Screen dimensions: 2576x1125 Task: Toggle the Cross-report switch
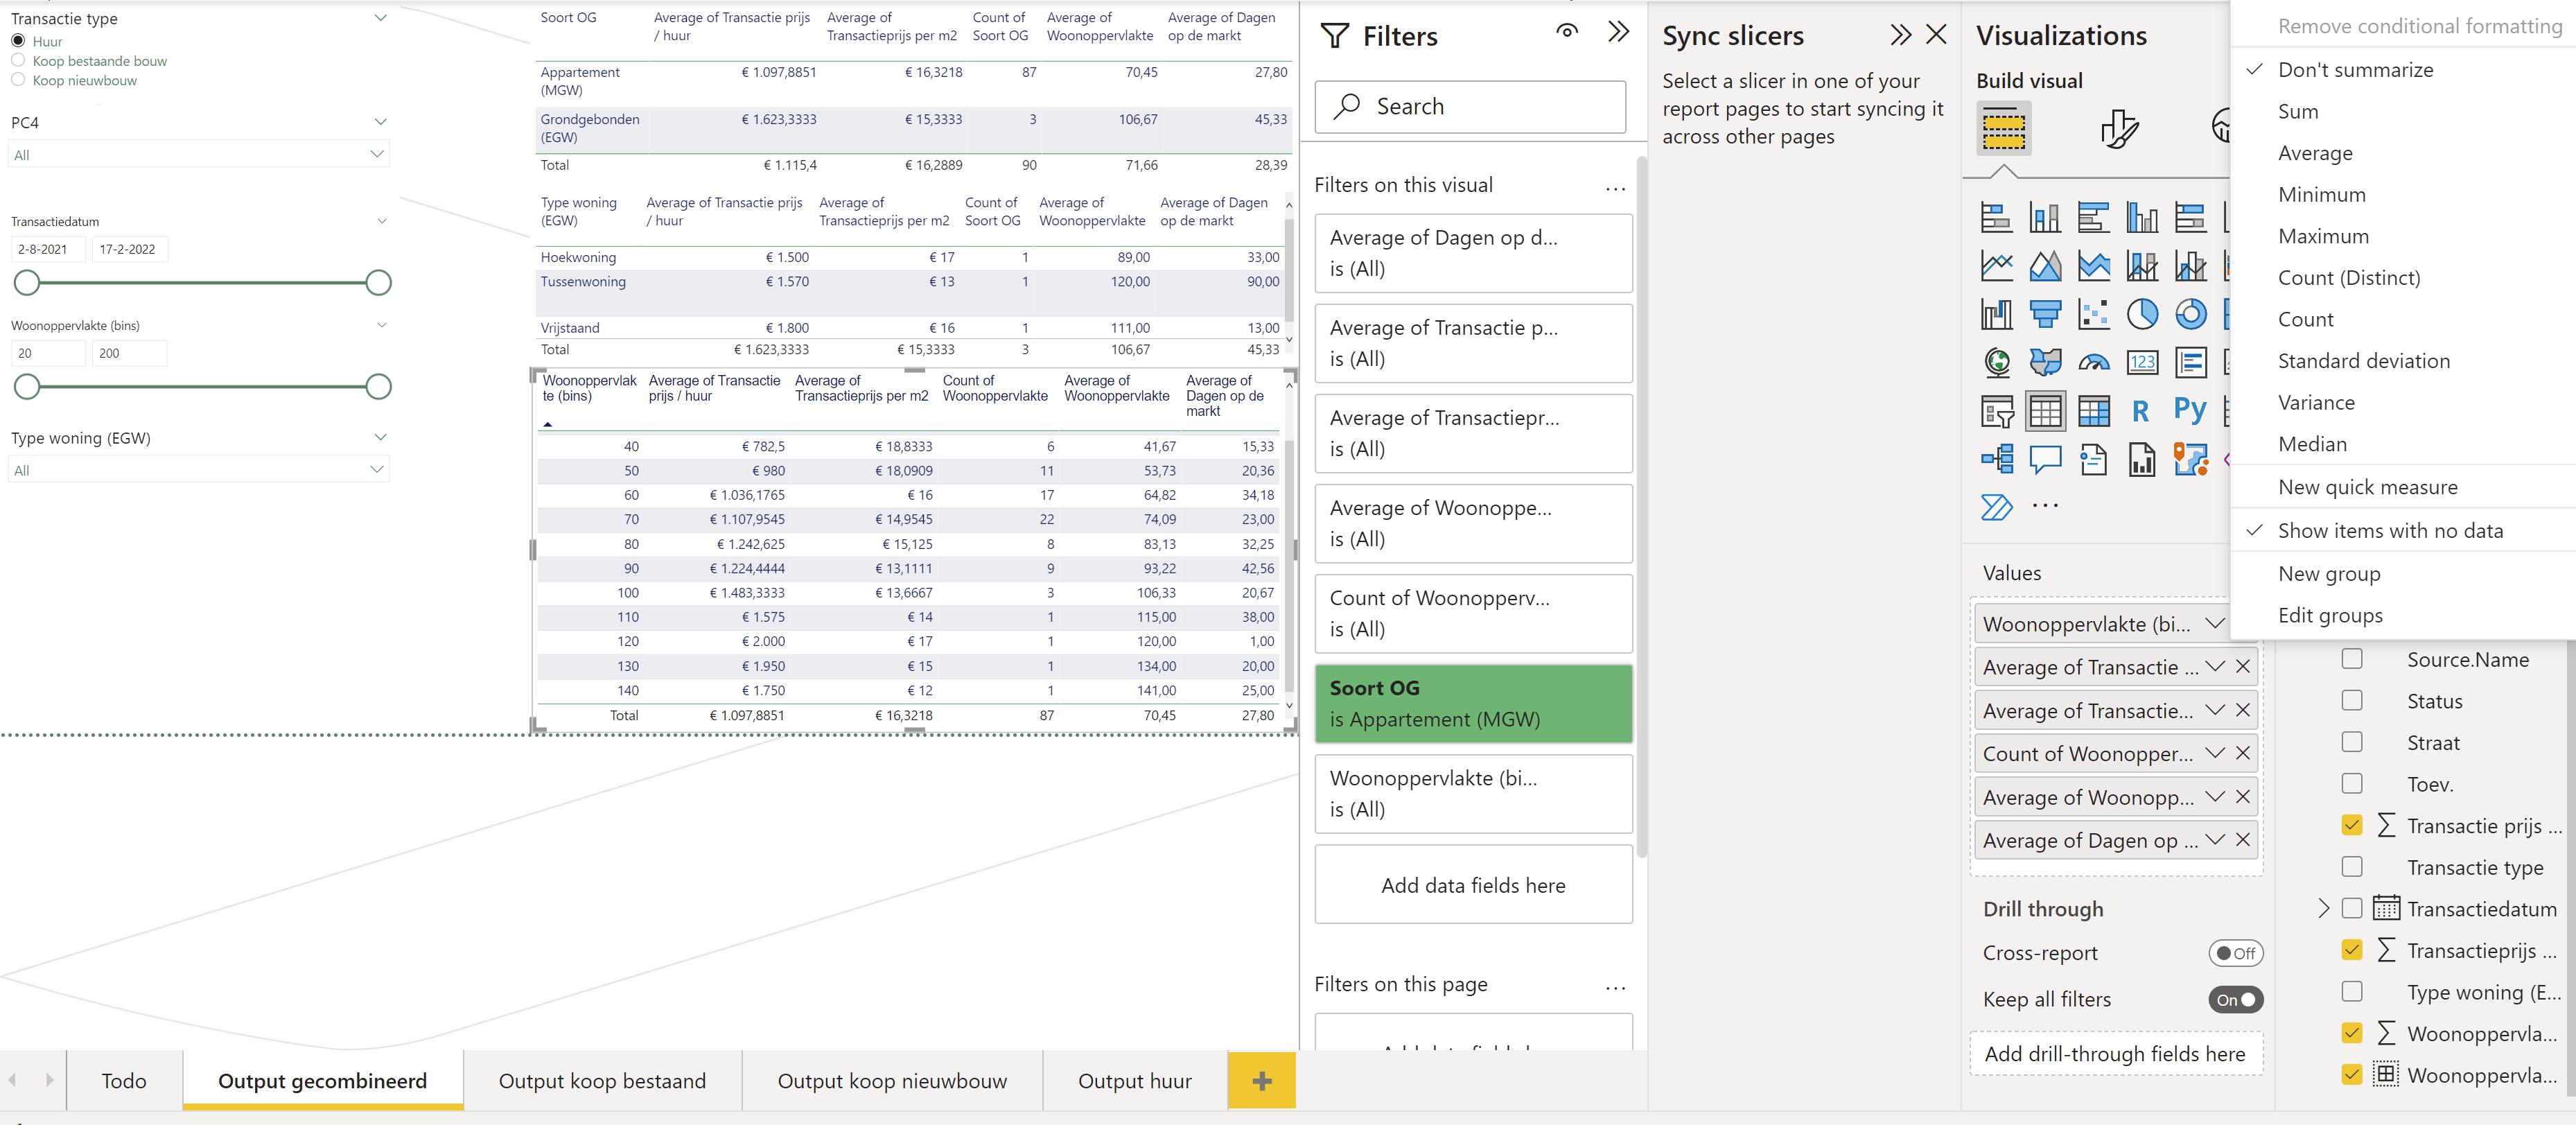2235,953
